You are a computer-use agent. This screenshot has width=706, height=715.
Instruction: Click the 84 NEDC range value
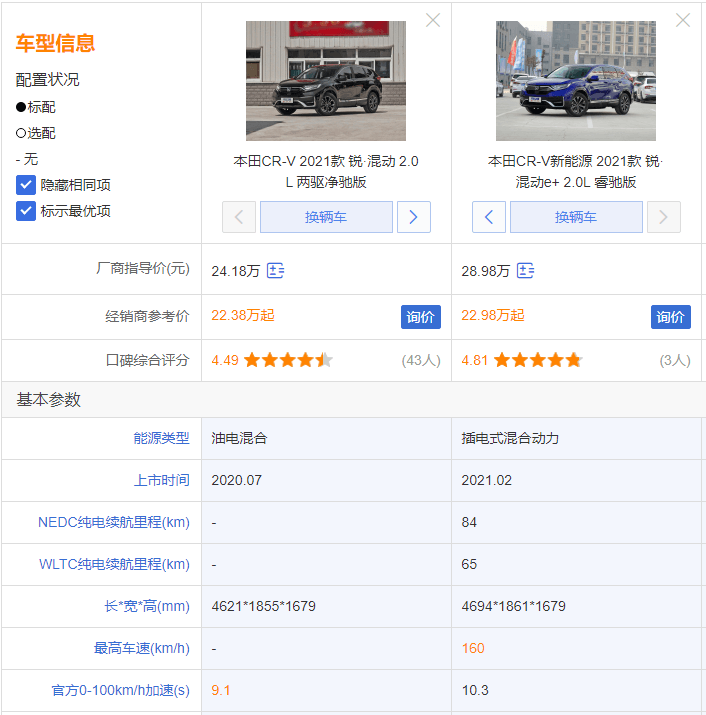click(x=469, y=522)
